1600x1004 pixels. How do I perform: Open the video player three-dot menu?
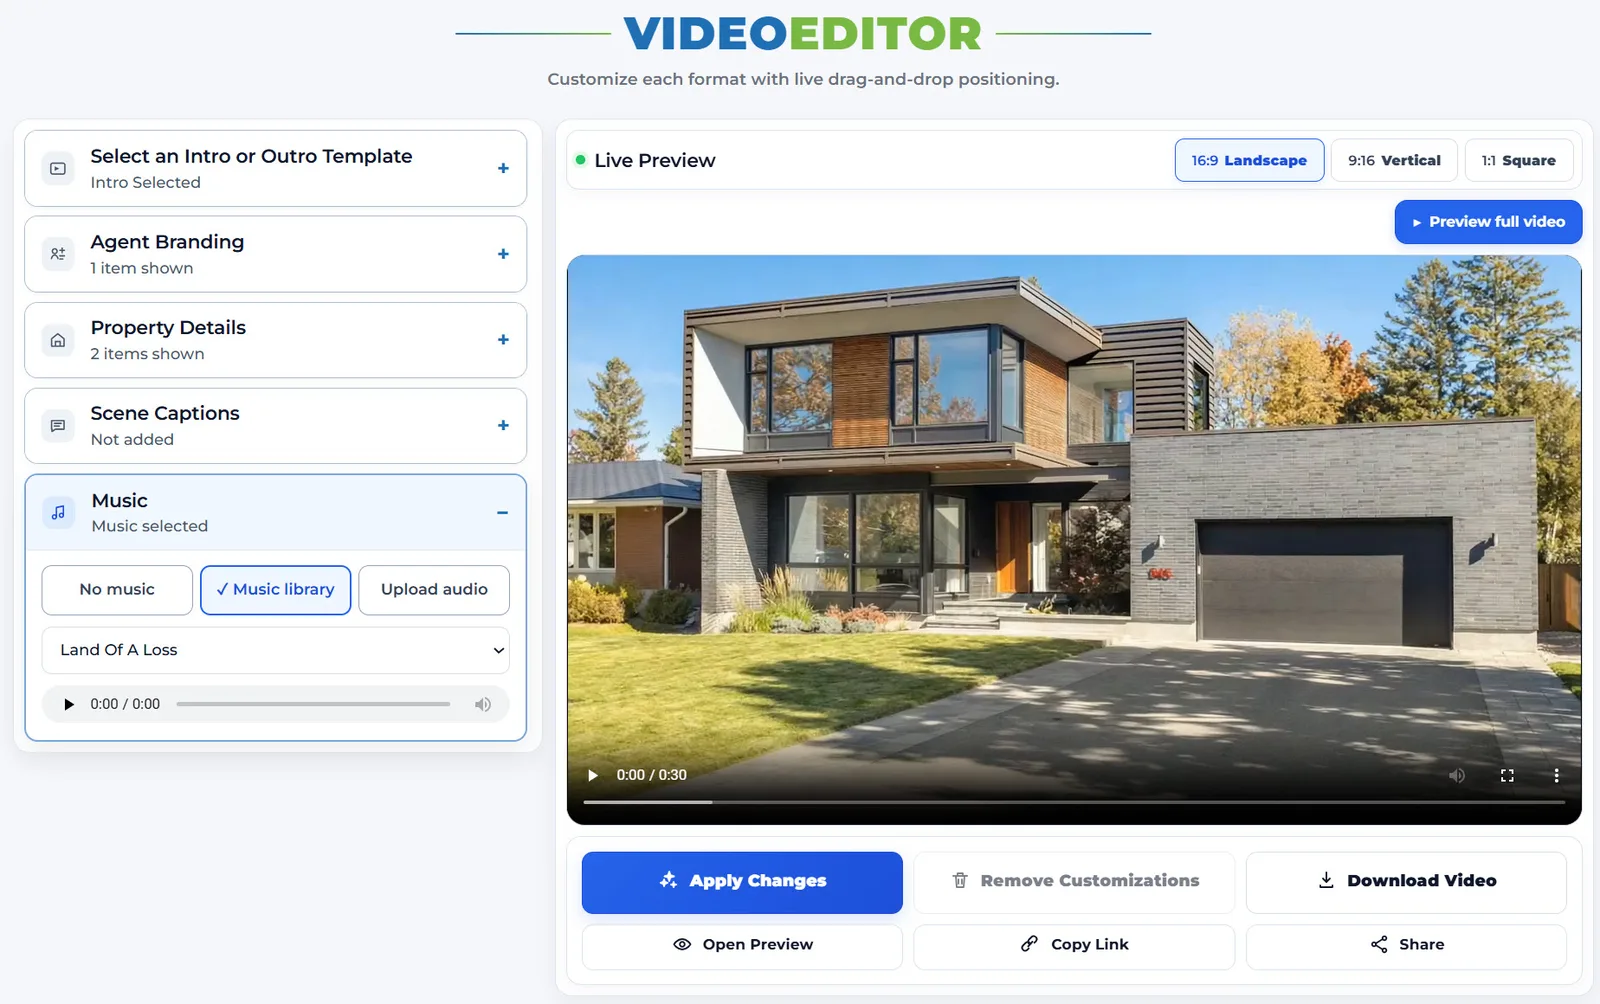(1556, 775)
